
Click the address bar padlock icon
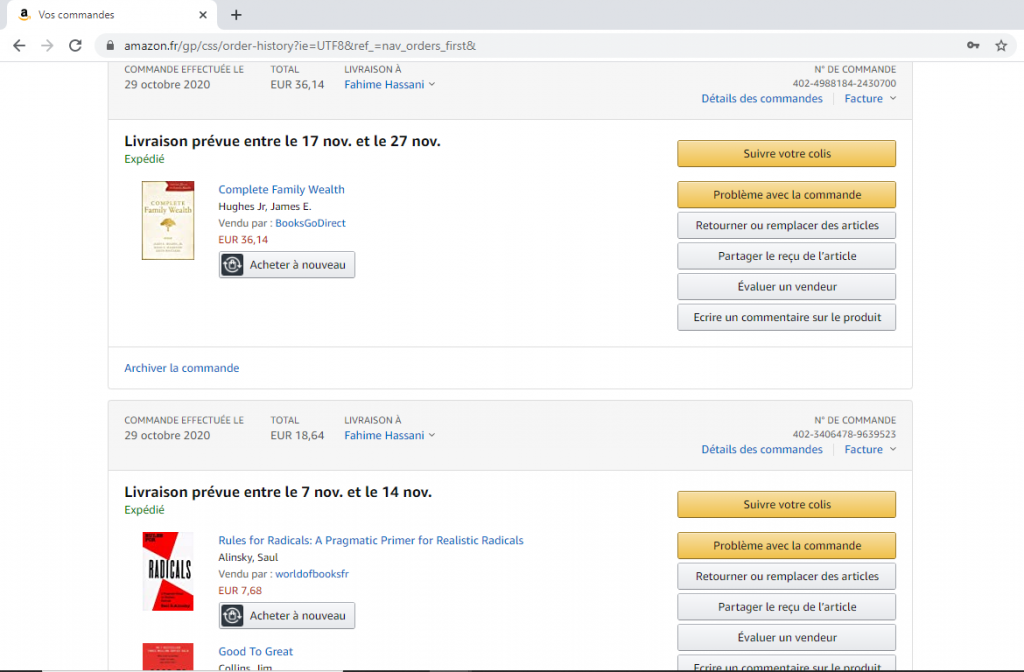pyautogui.click(x=110, y=46)
